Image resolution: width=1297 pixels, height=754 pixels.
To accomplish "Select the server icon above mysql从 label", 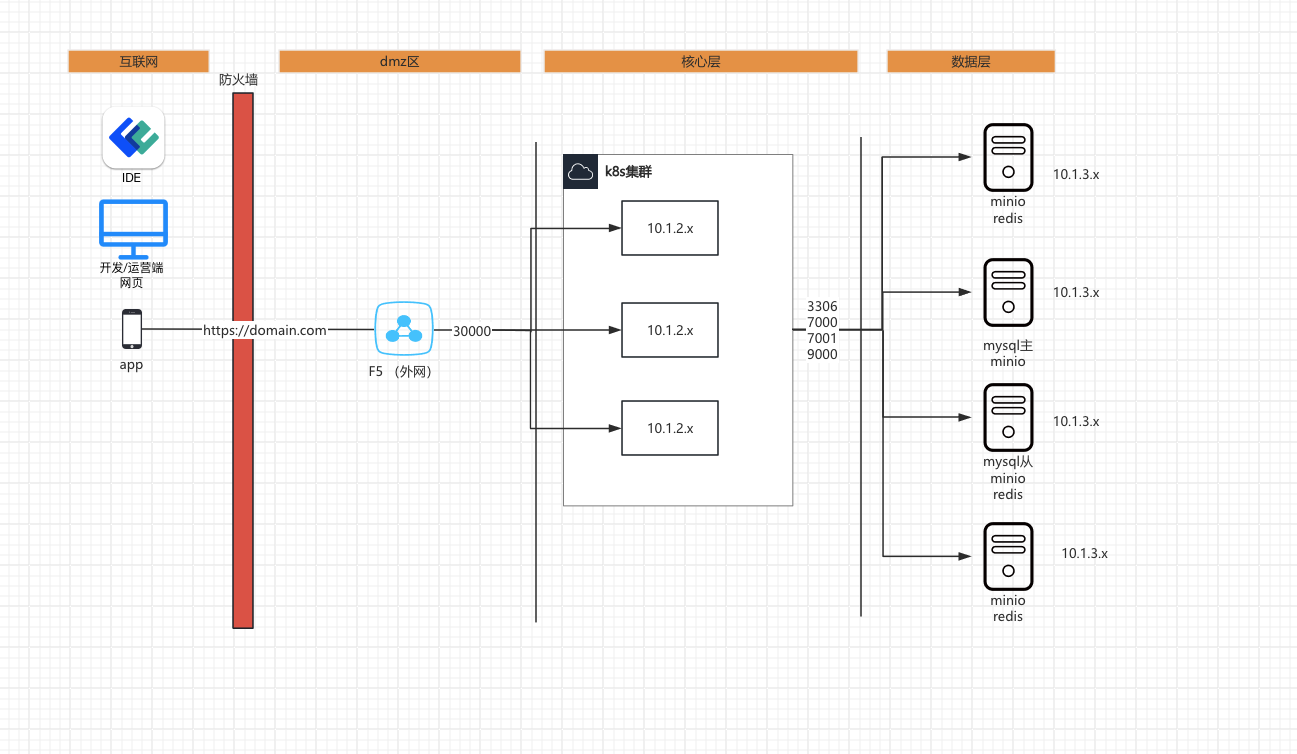I will [x=1008, y=417].
